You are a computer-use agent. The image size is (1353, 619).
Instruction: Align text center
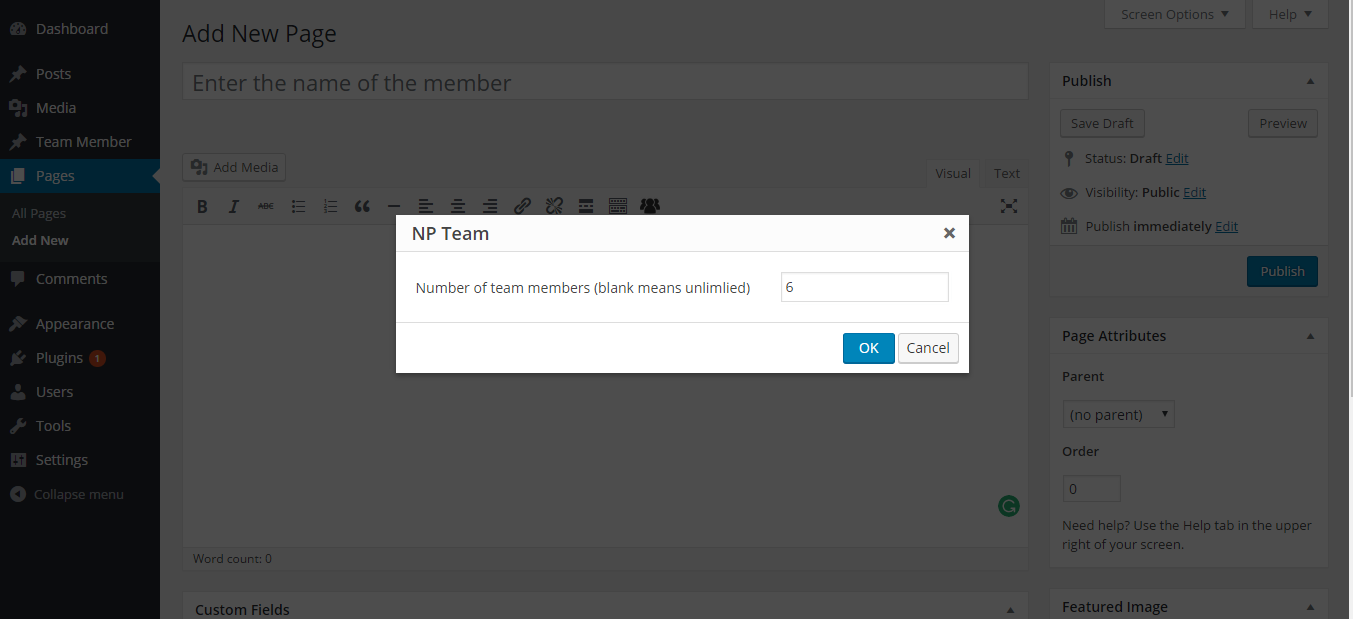coord(458,206)
